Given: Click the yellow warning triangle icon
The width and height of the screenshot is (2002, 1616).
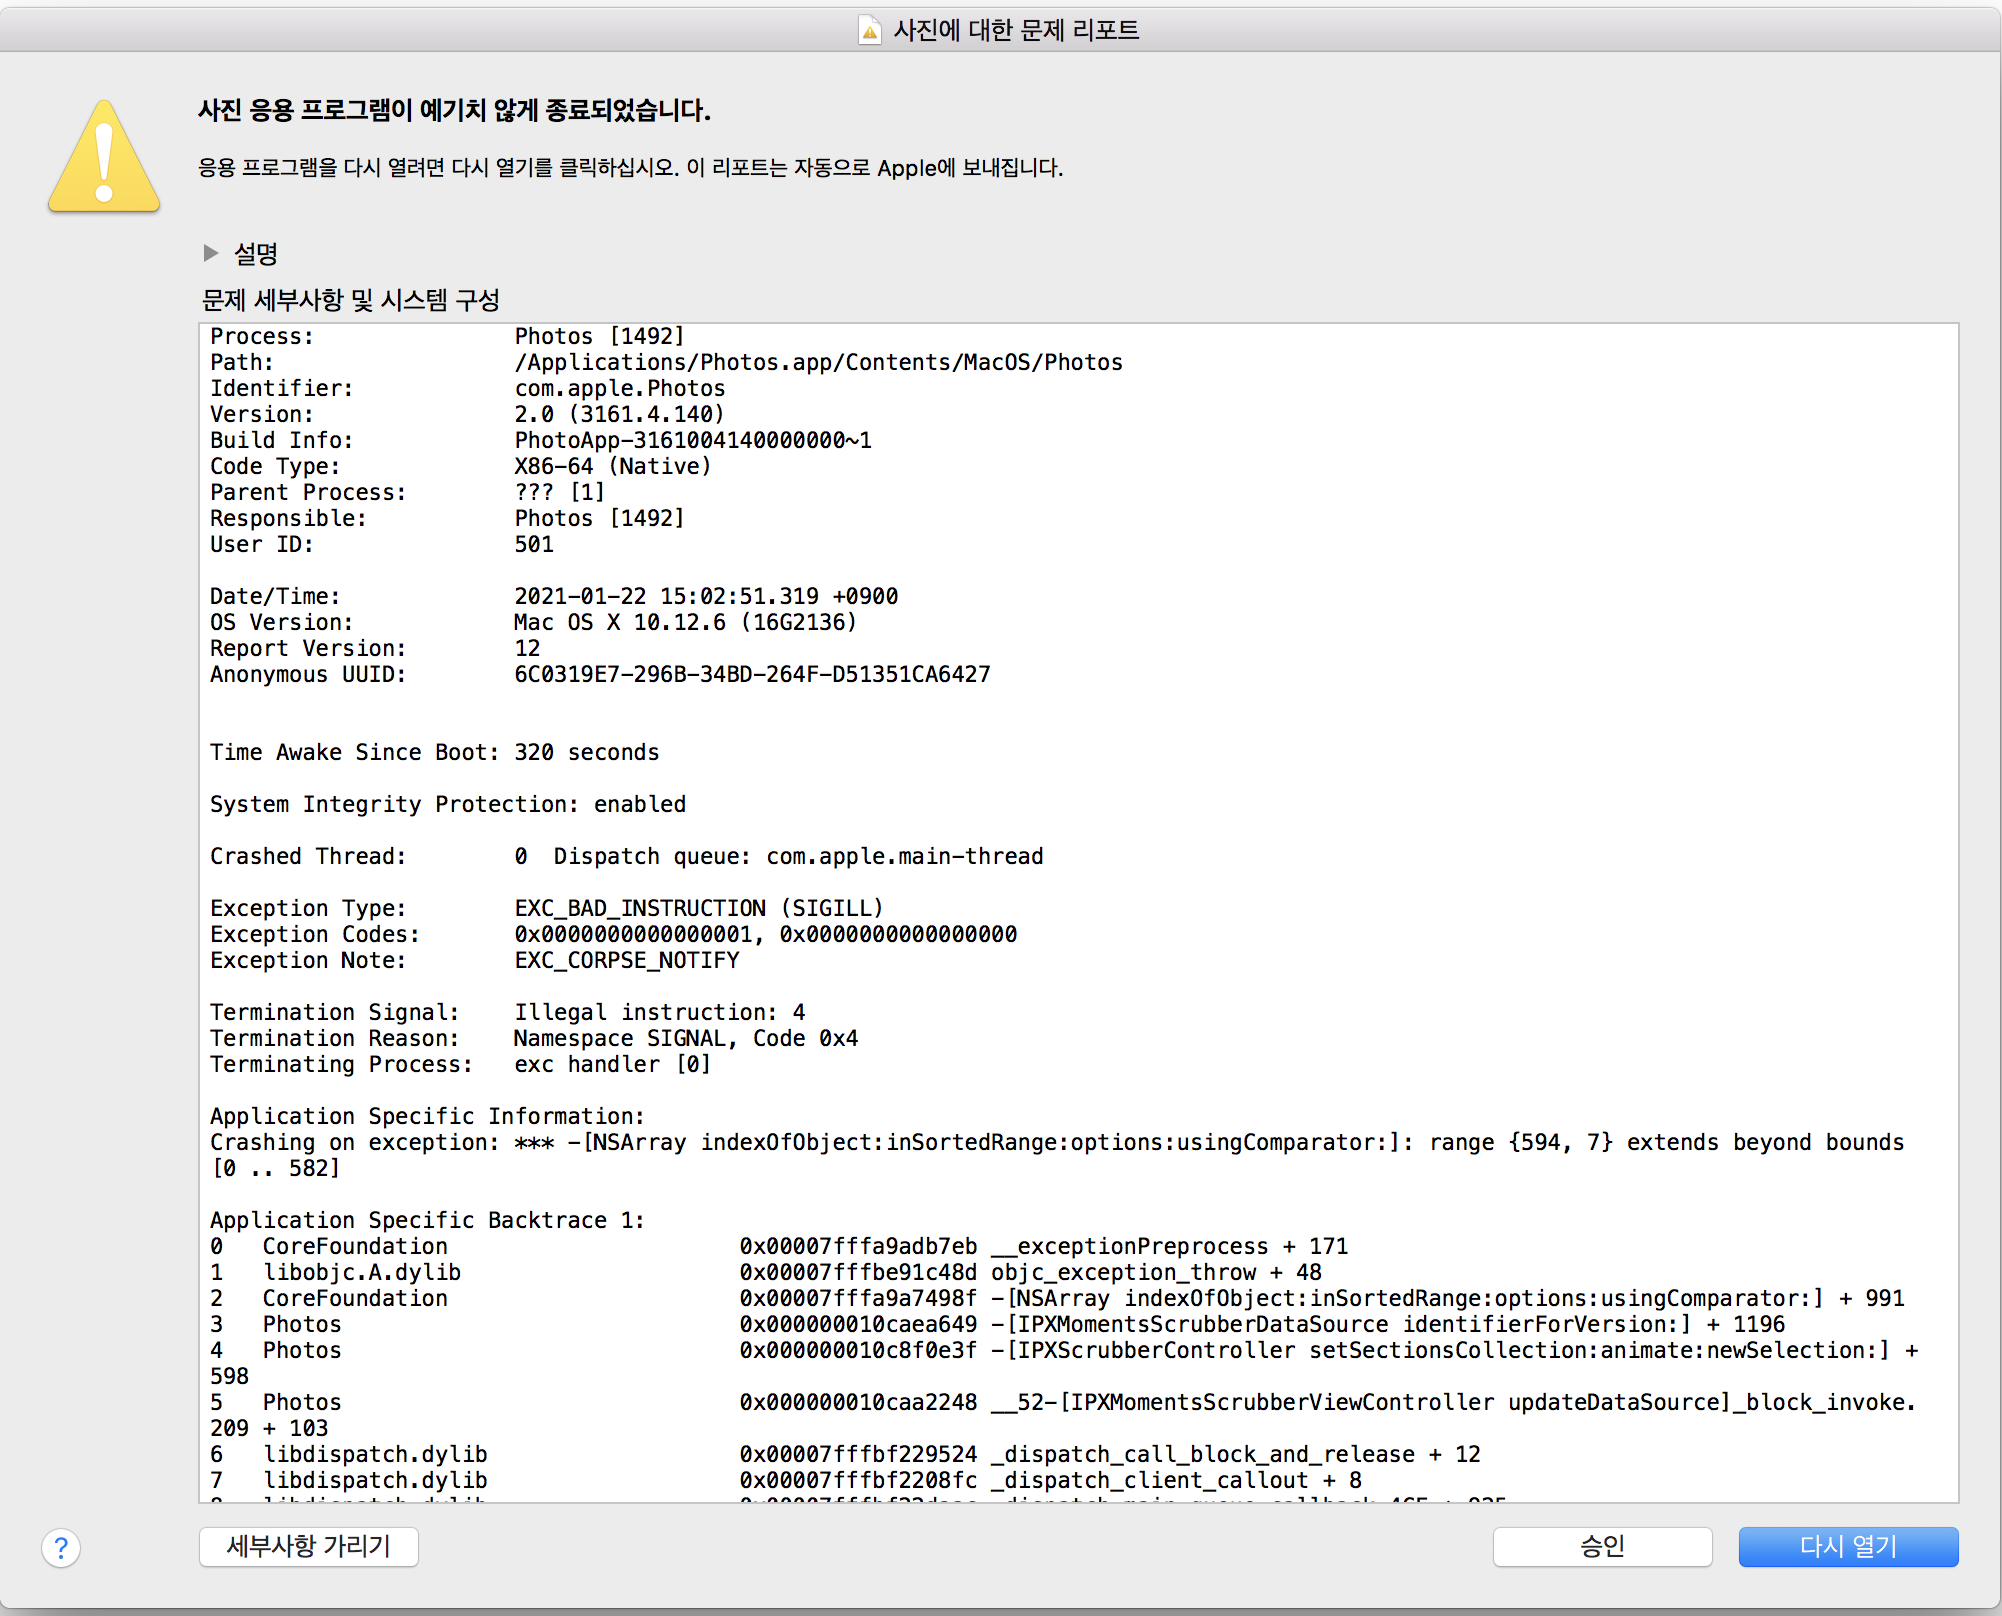Looking at the screenshot, I should click(x=104, y=158).
